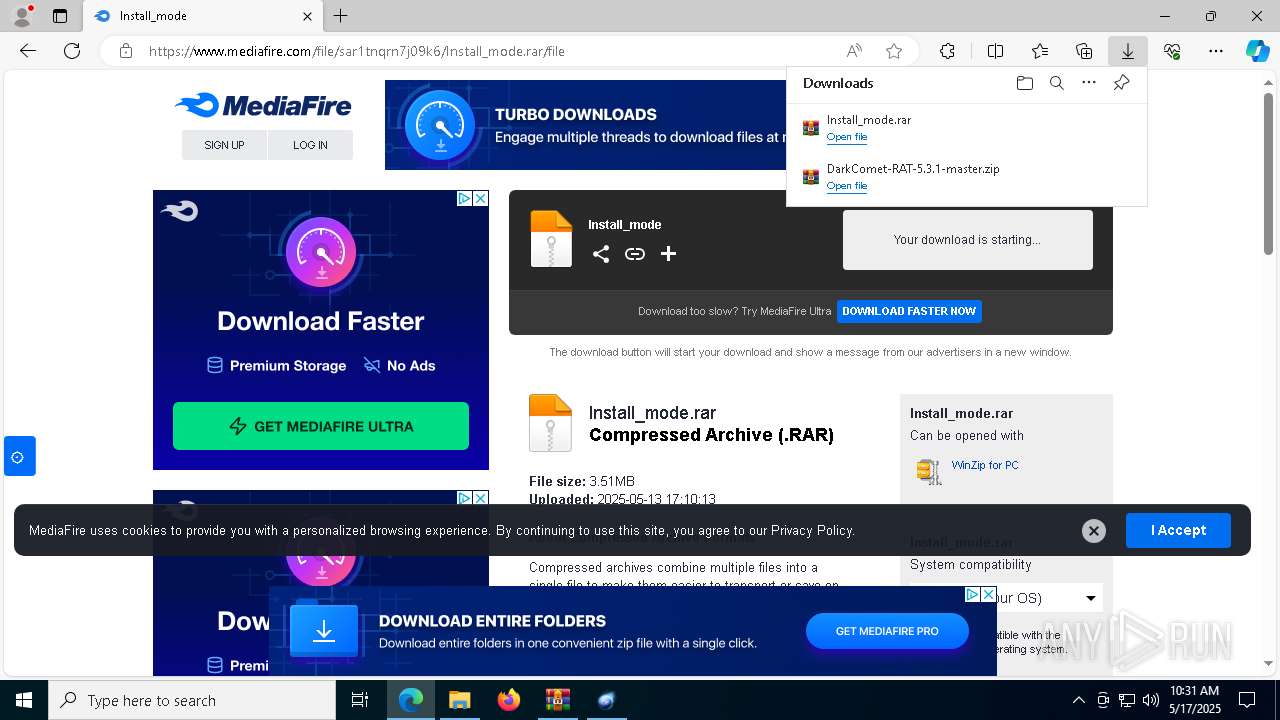1280x720 pixels.
Task: Open browser Extensions puzzle icon
Action: (947, 51)
